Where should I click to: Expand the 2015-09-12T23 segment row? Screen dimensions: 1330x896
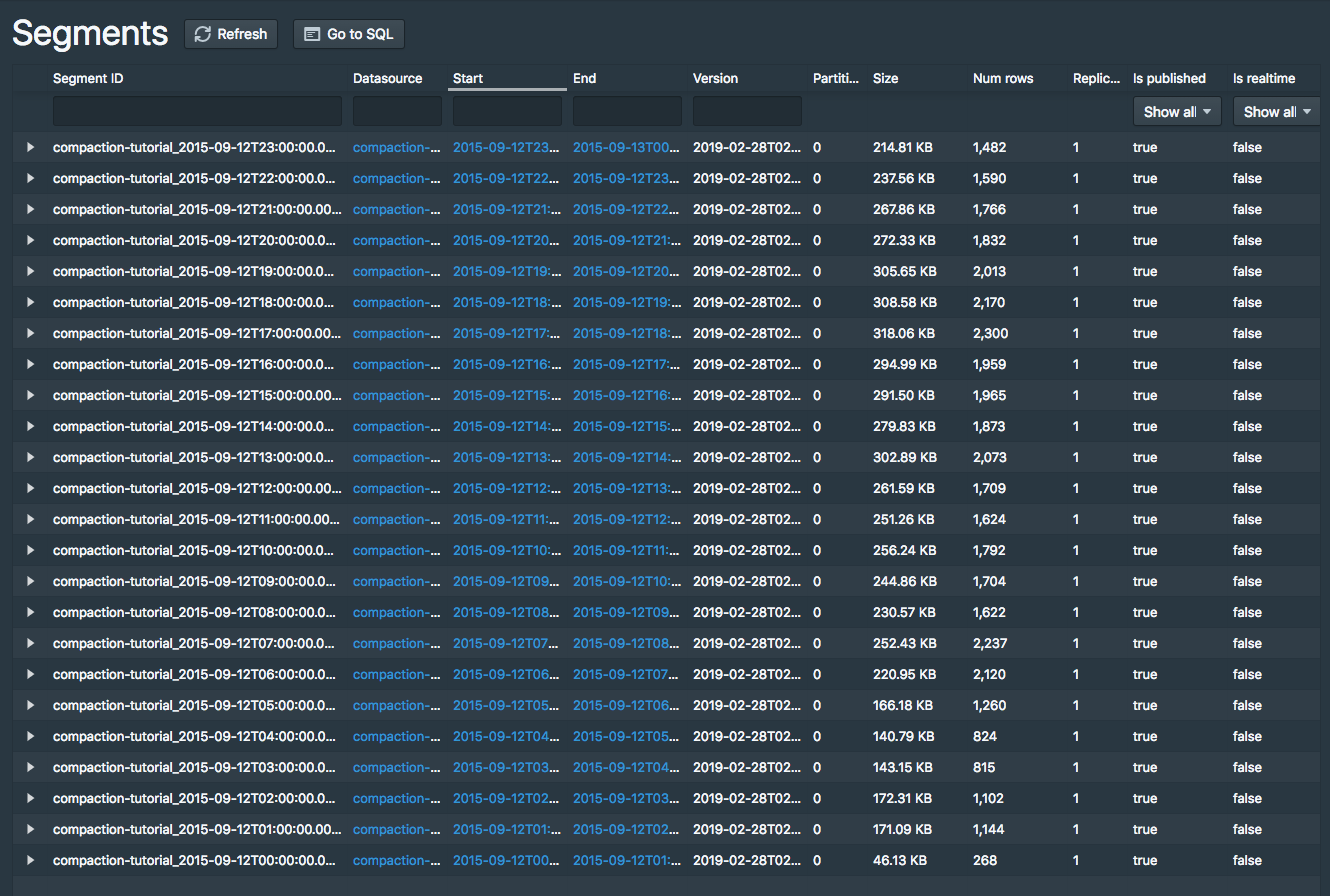(29, 147)
